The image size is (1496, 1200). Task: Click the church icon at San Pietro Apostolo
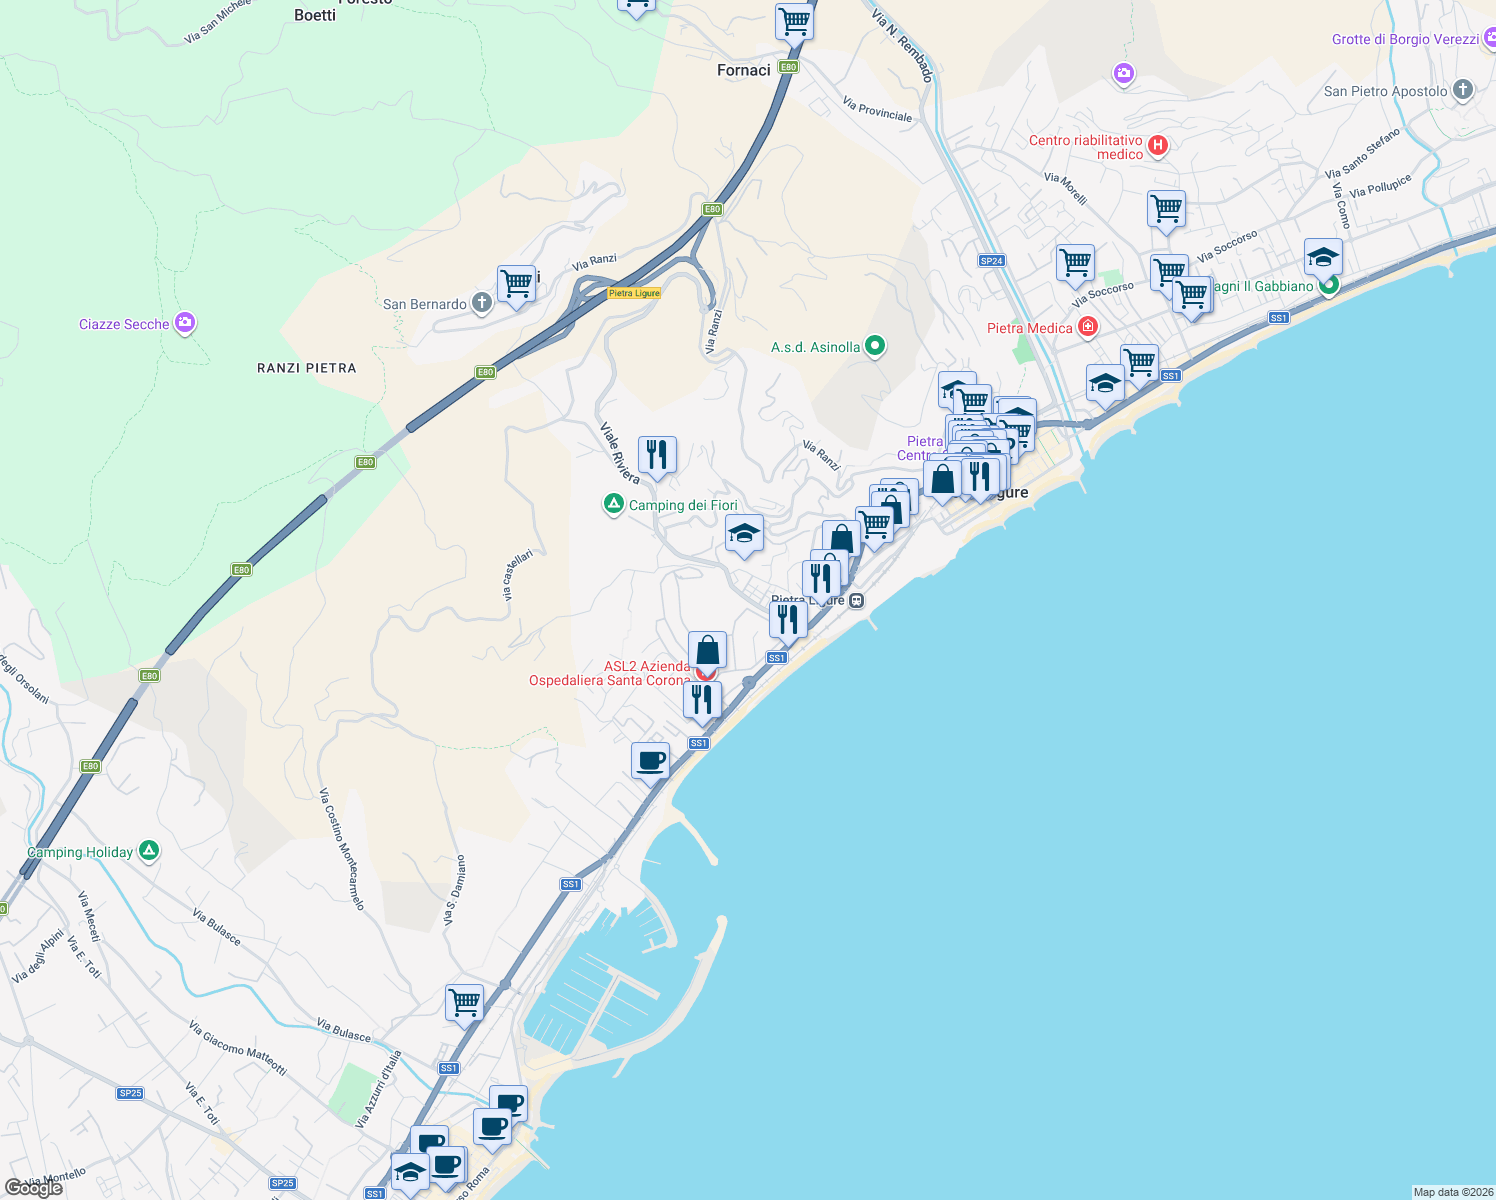click(1461, 90)
